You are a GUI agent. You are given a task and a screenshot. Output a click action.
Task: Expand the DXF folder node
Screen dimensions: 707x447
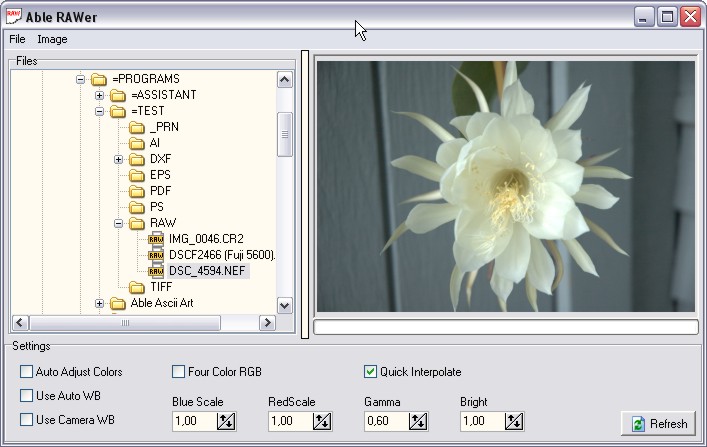(x=119, y=159)
